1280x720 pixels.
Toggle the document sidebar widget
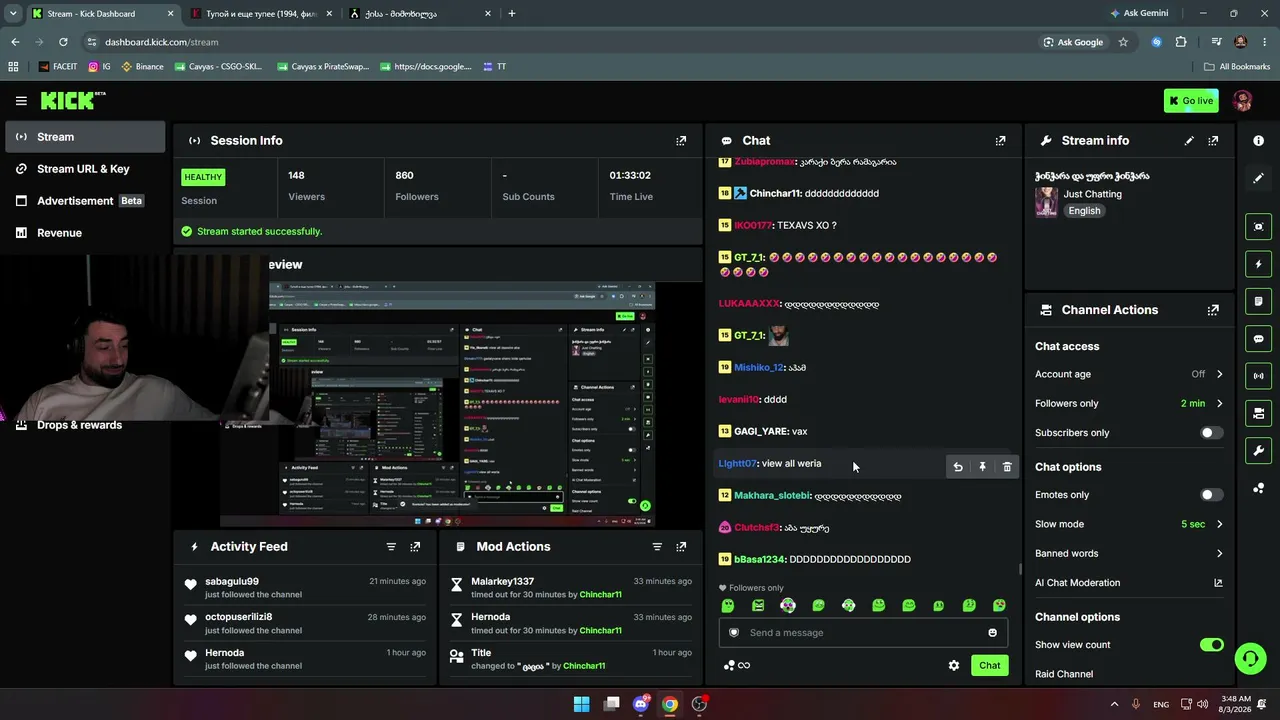(1258, 302)
